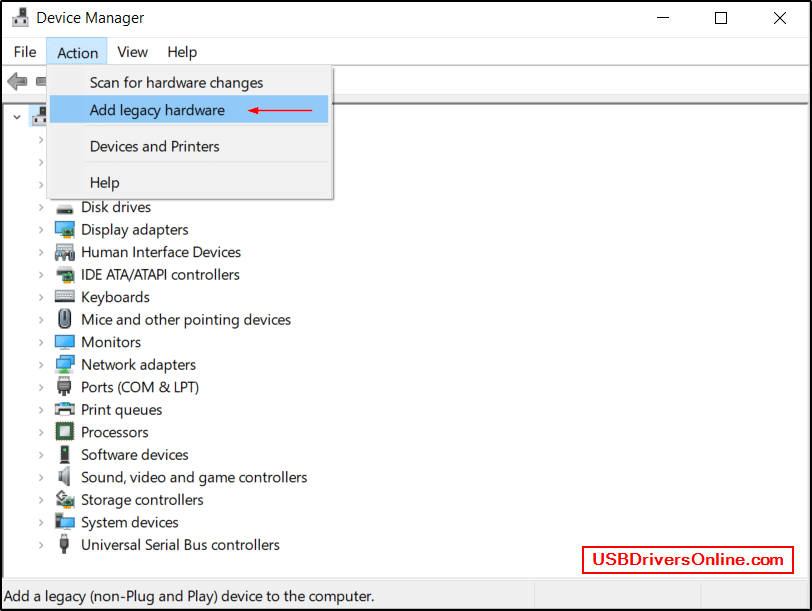Click the Disk drives device icon
Viewport: 812px width, 611px height.
point(65,208)
